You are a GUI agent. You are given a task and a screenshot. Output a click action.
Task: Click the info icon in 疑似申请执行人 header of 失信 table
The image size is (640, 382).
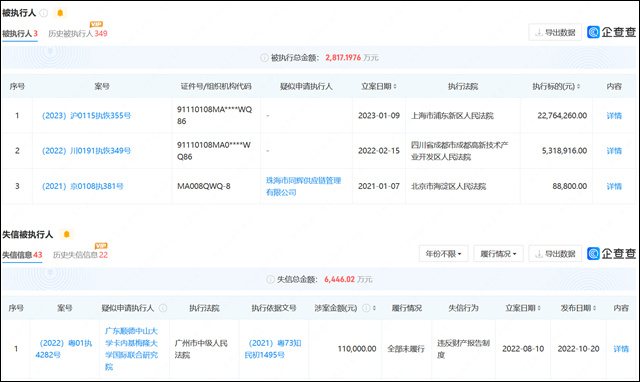tap(163, 308)
